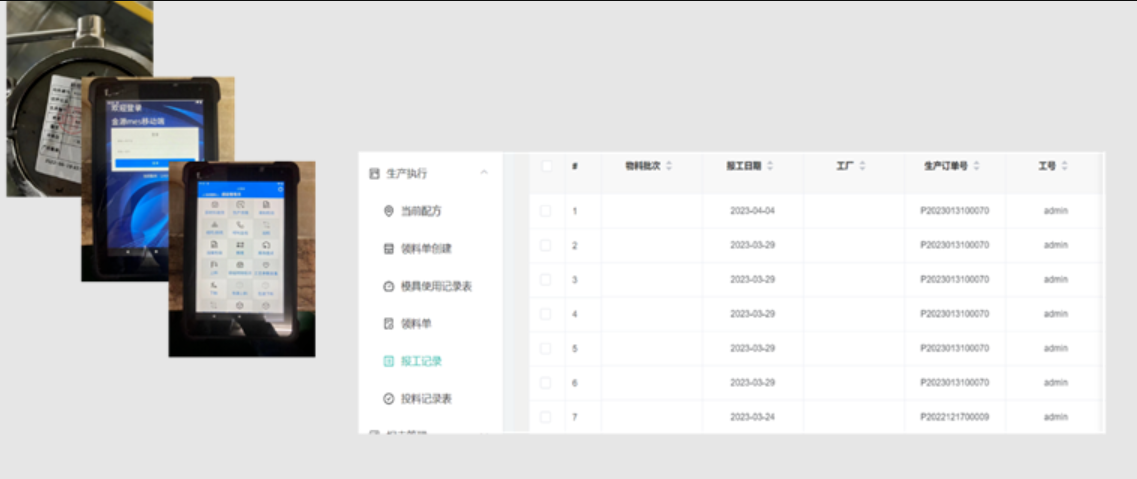Click the 生产执行 module icon
1137x479 pixels.
click(374, 173)
